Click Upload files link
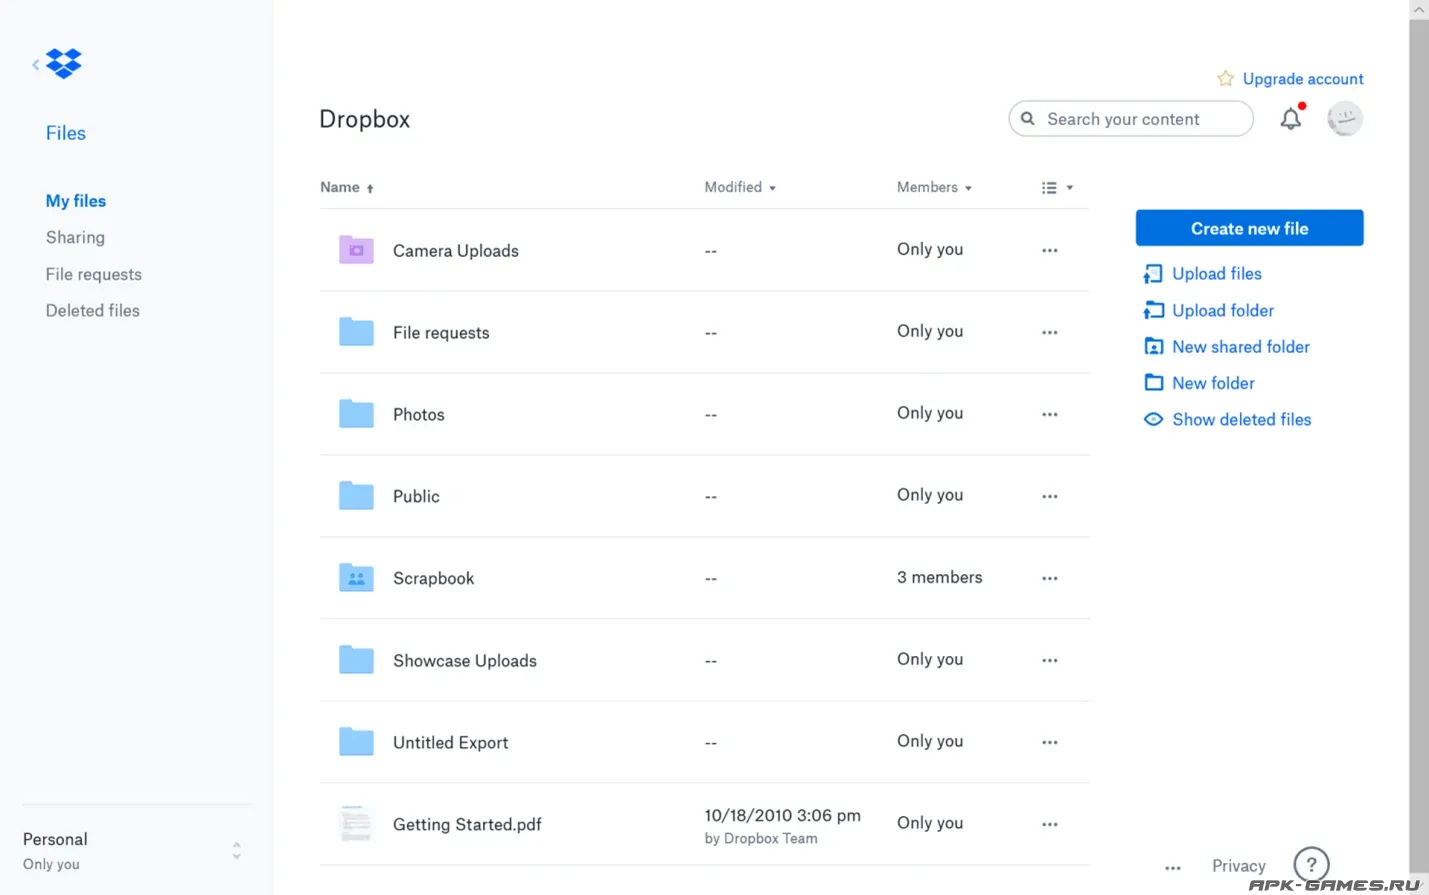The image size is (1429, 895). [1217, 273]
